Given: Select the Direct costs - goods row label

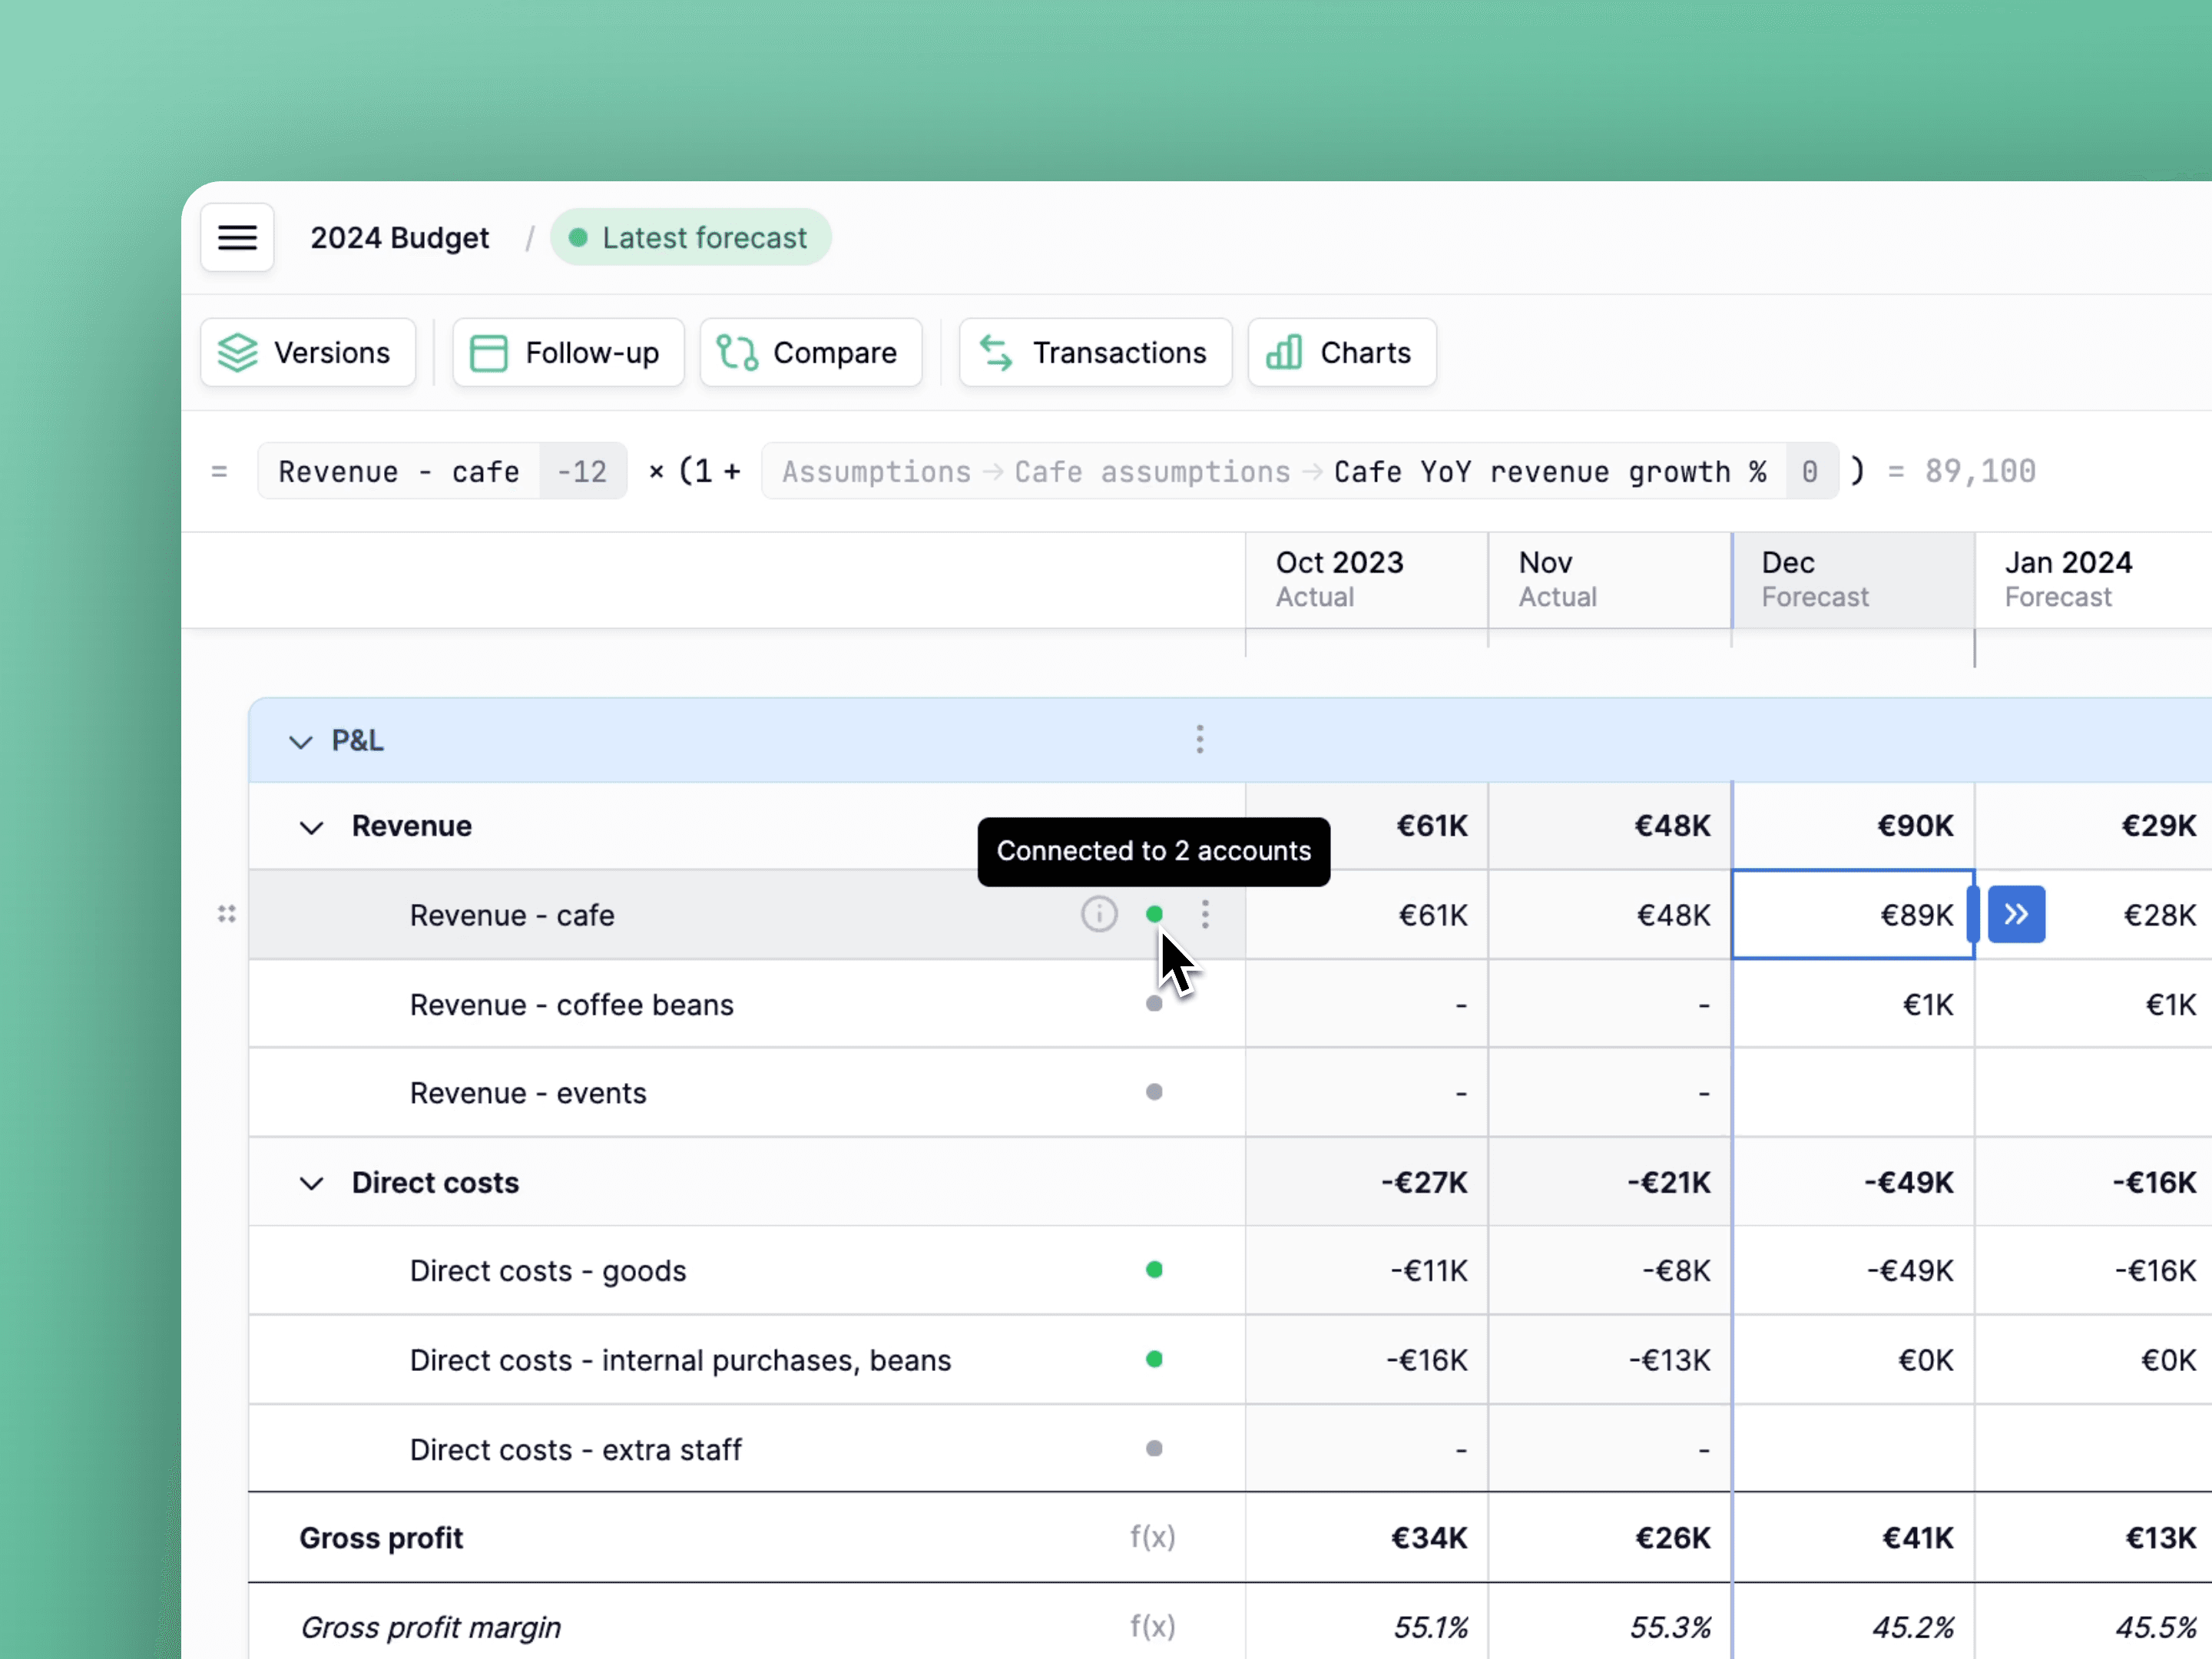Looking at the screenshot, I should click(x=548, y=1271).
